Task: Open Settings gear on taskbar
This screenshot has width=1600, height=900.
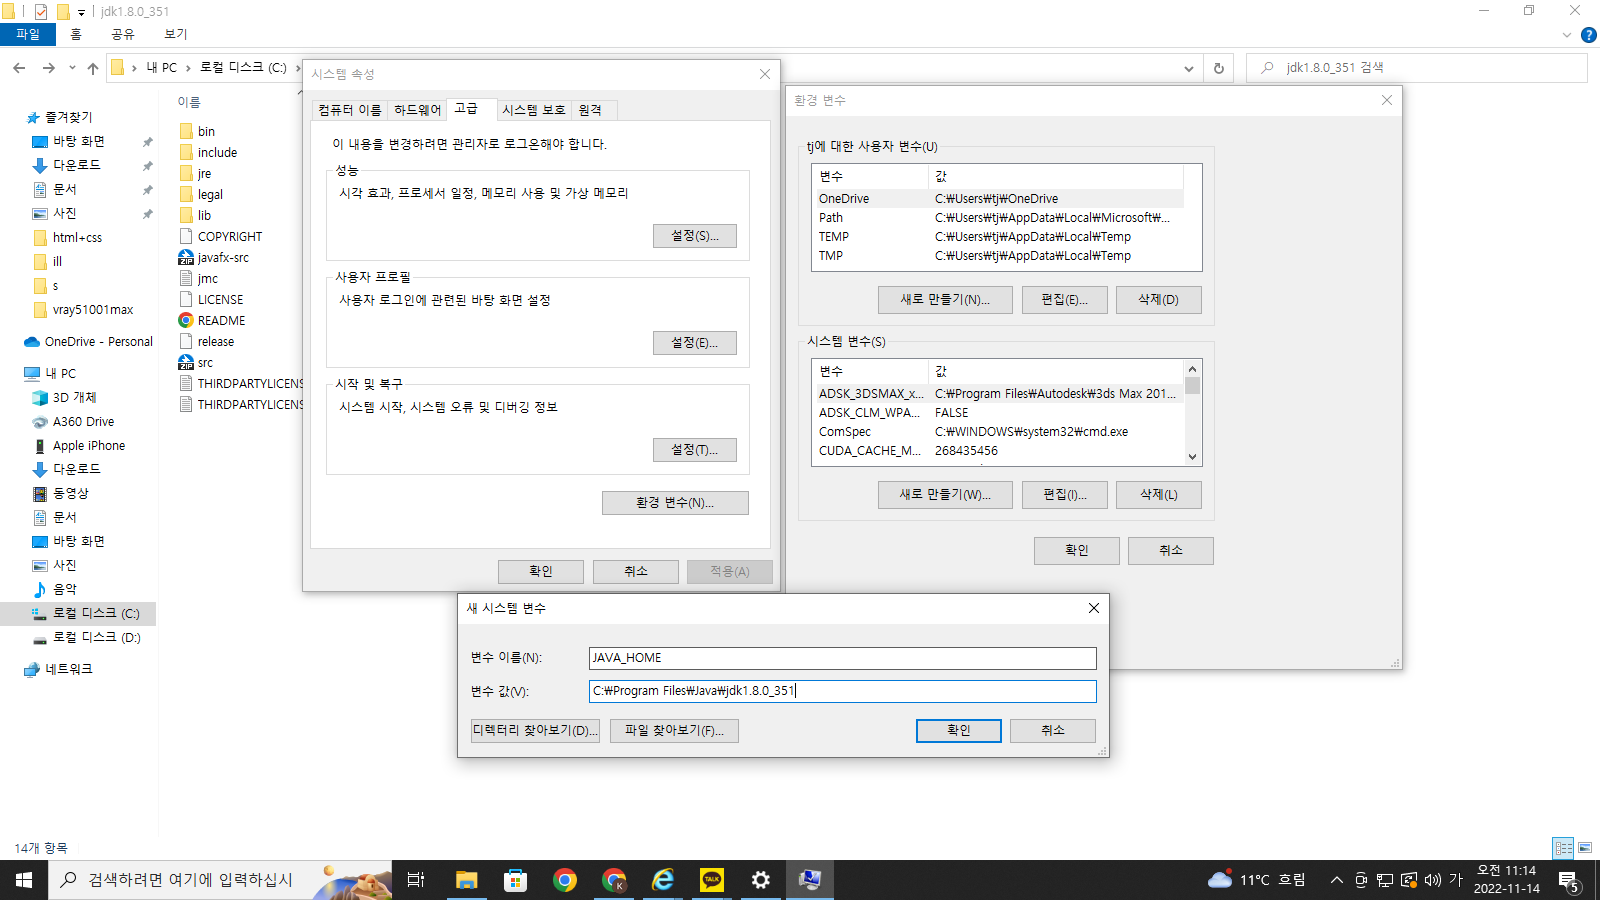Action: (761, 880)
